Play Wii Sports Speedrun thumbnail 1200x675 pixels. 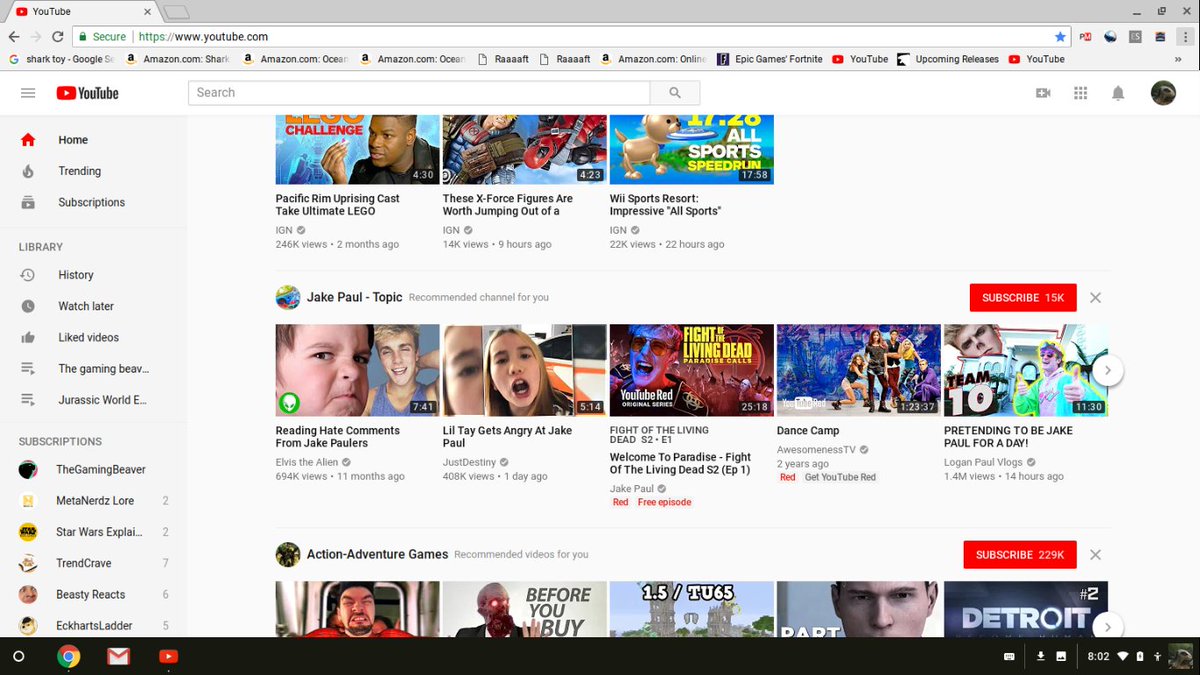click(x=691, y=149)
